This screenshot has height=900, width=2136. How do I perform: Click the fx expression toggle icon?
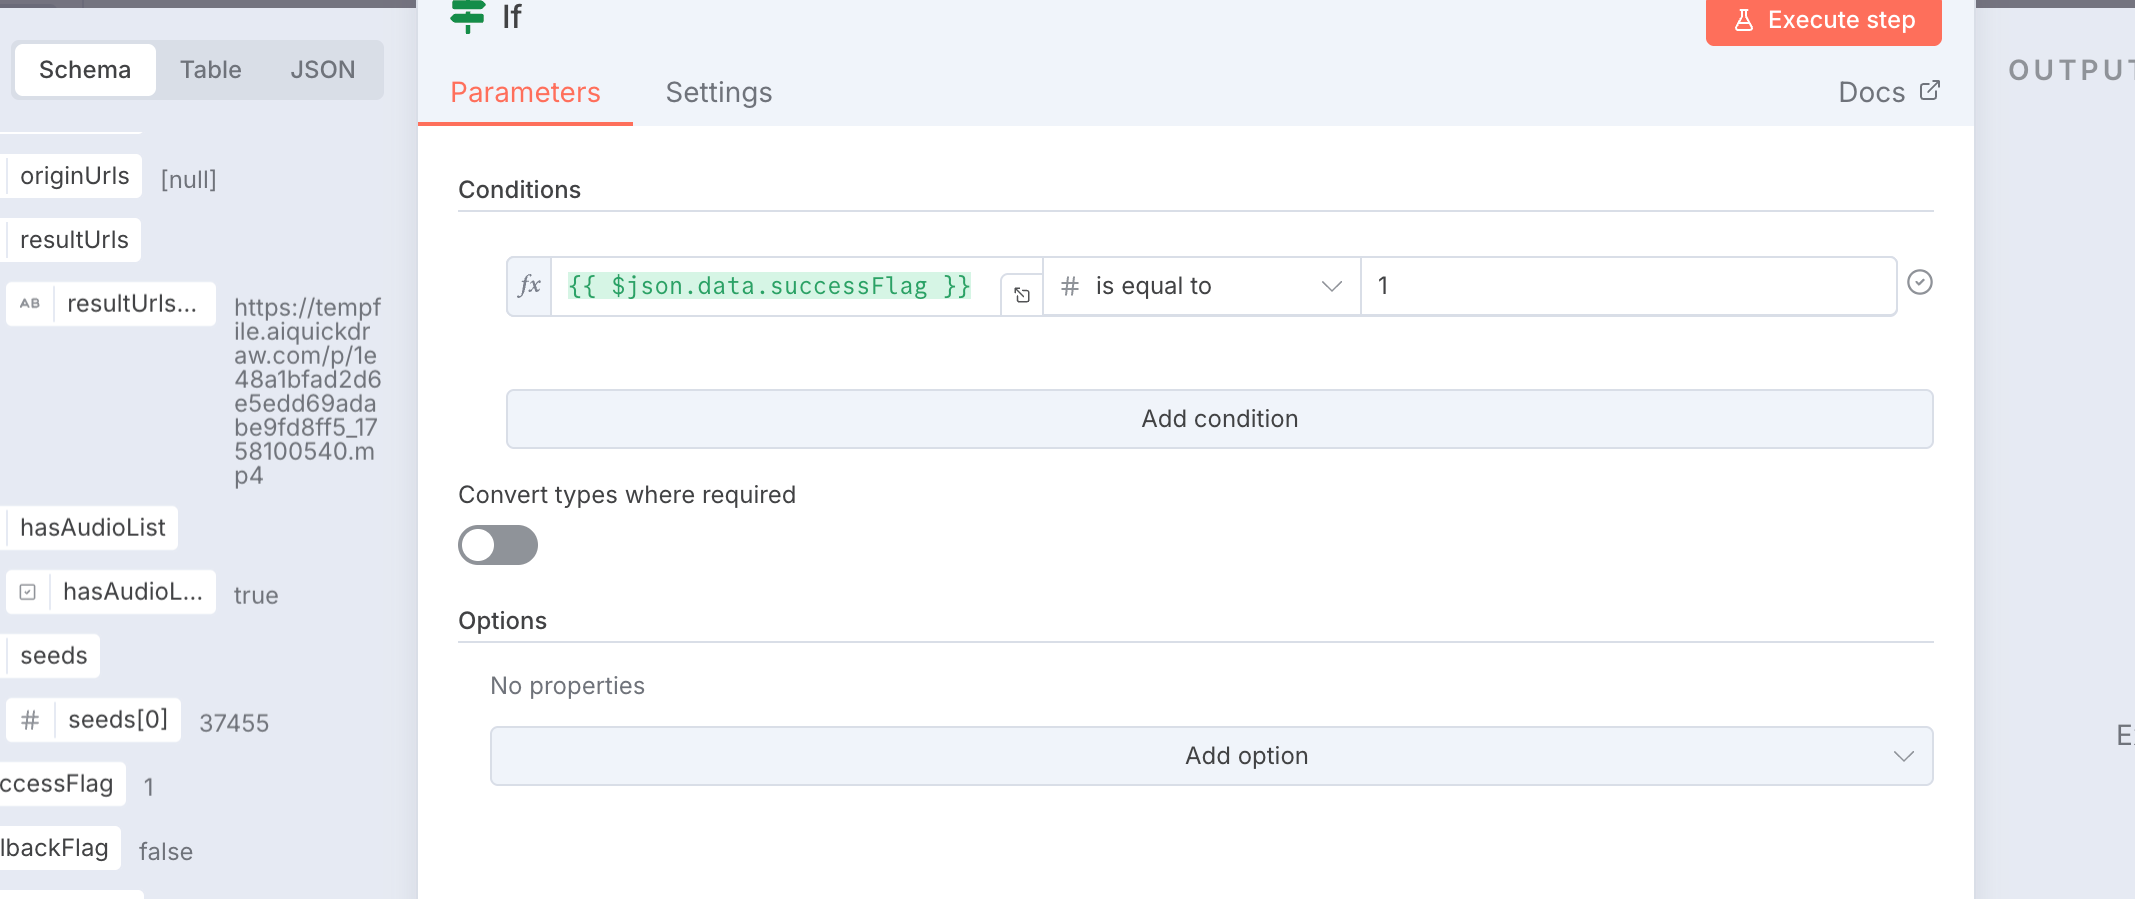point(529,286)
